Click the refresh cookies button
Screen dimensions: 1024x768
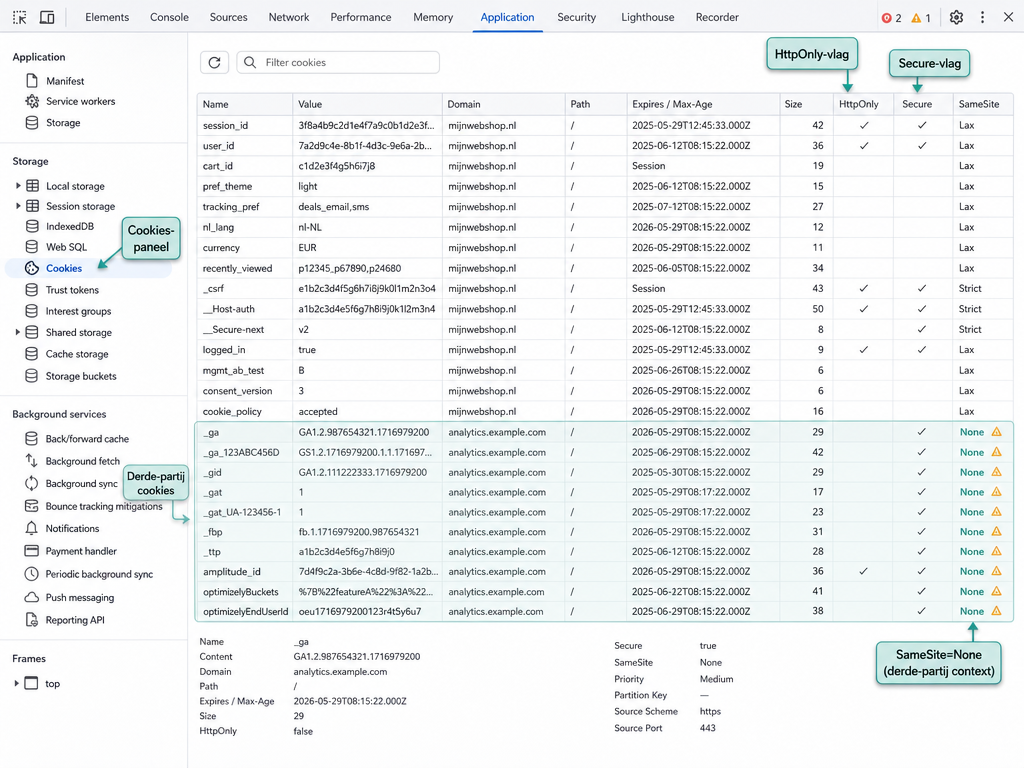point(214,63)
